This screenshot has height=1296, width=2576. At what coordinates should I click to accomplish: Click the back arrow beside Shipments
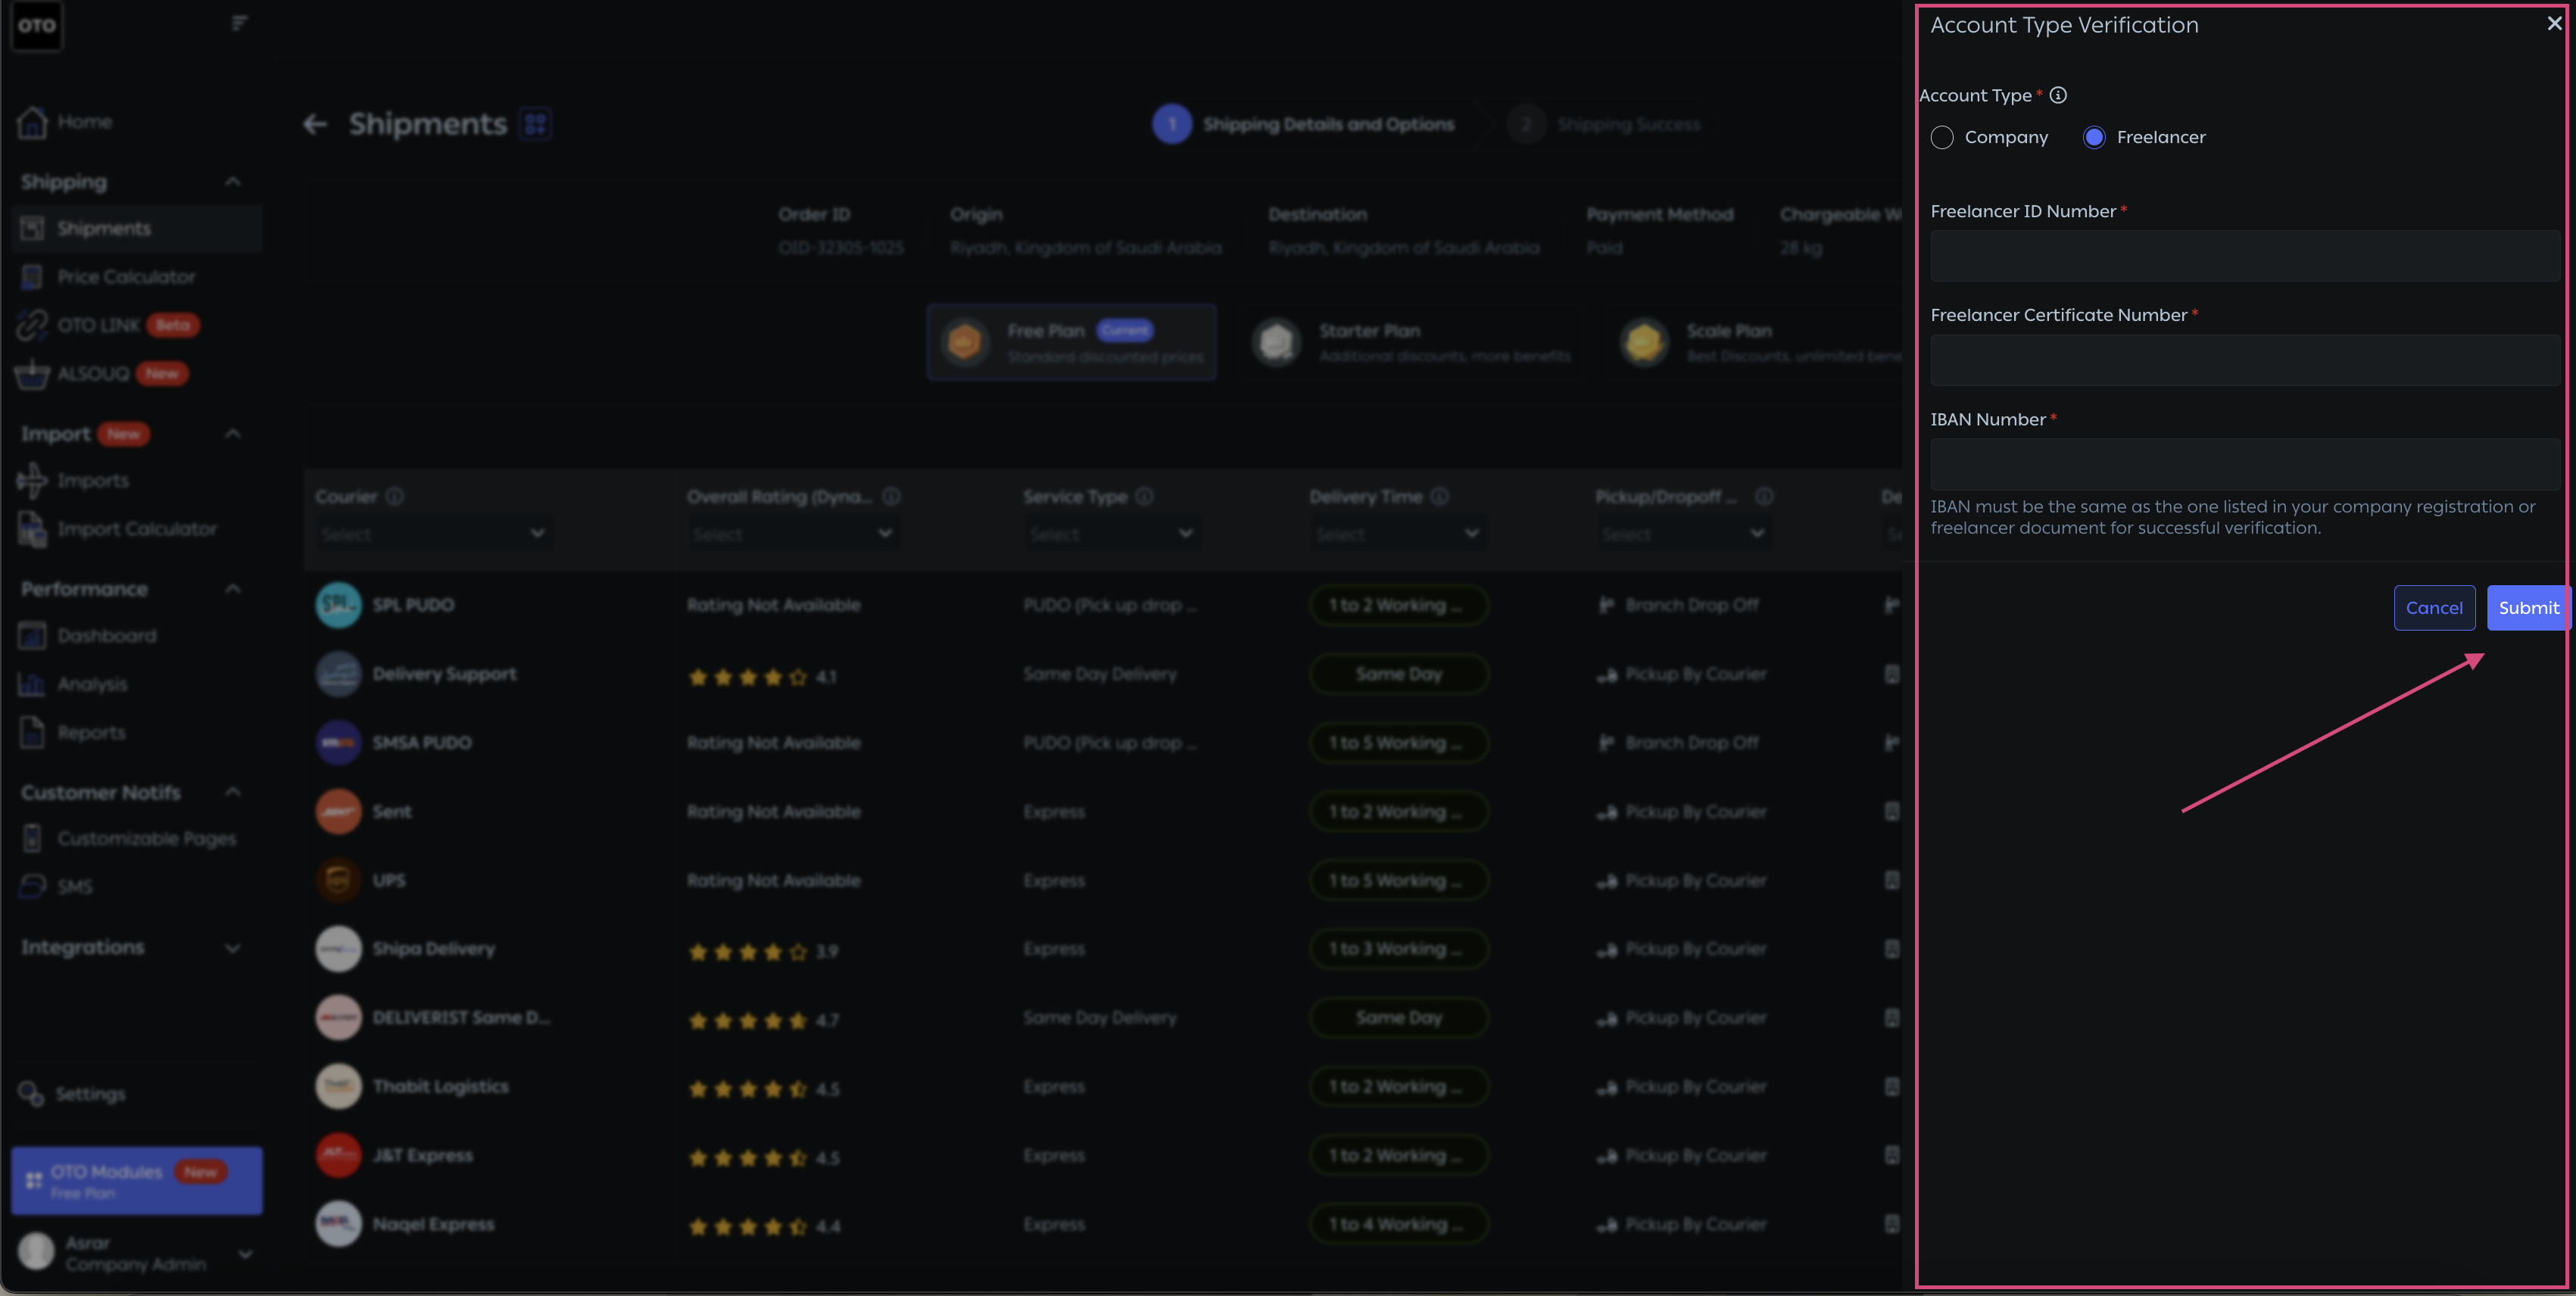(x=315, y=124)
